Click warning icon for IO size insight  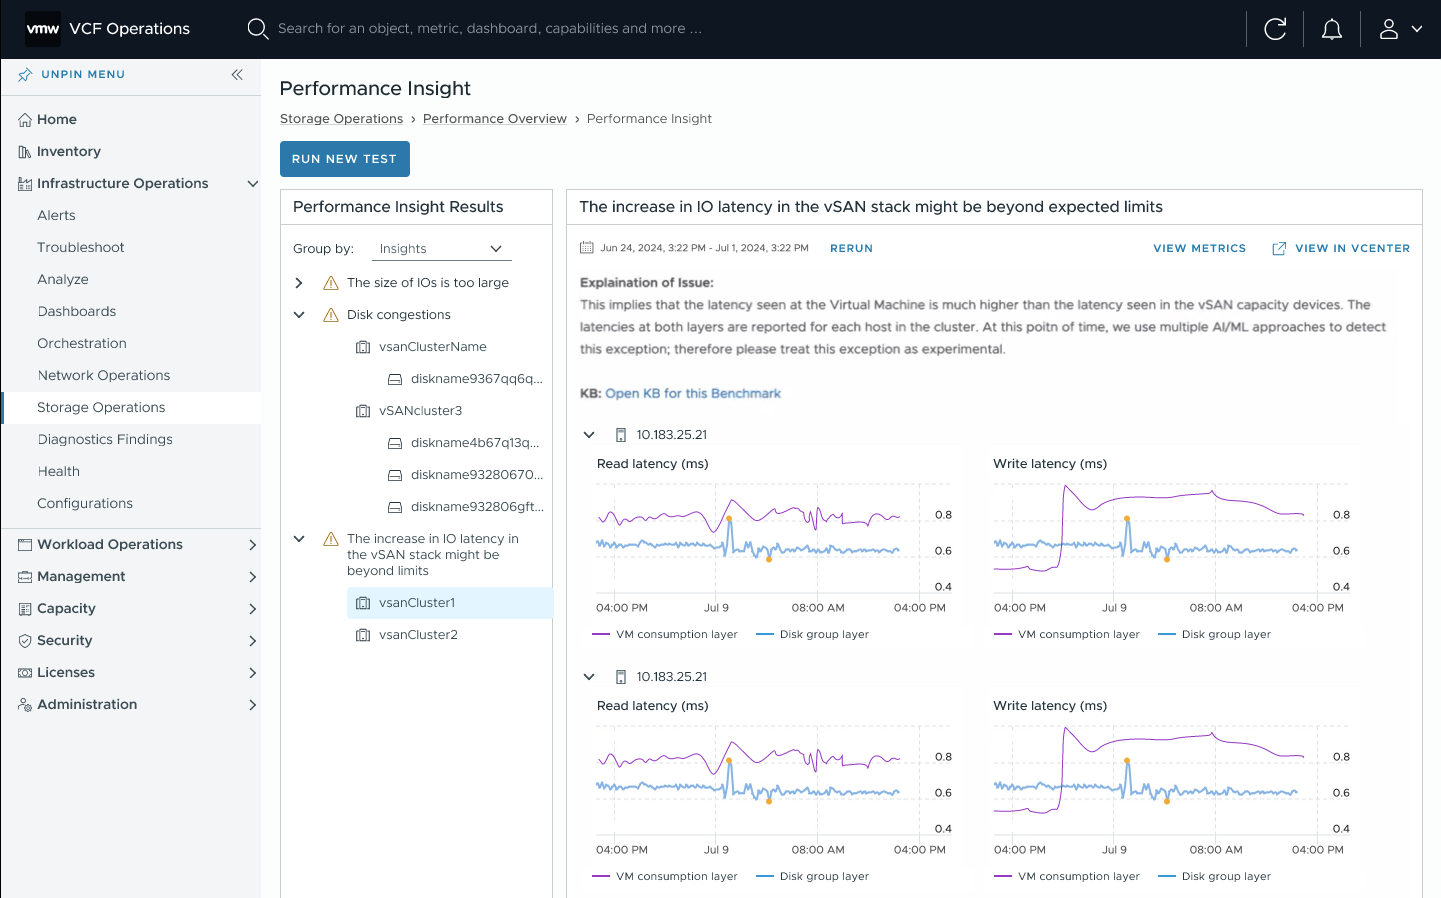pyautogui.click(x=331, y=283)
